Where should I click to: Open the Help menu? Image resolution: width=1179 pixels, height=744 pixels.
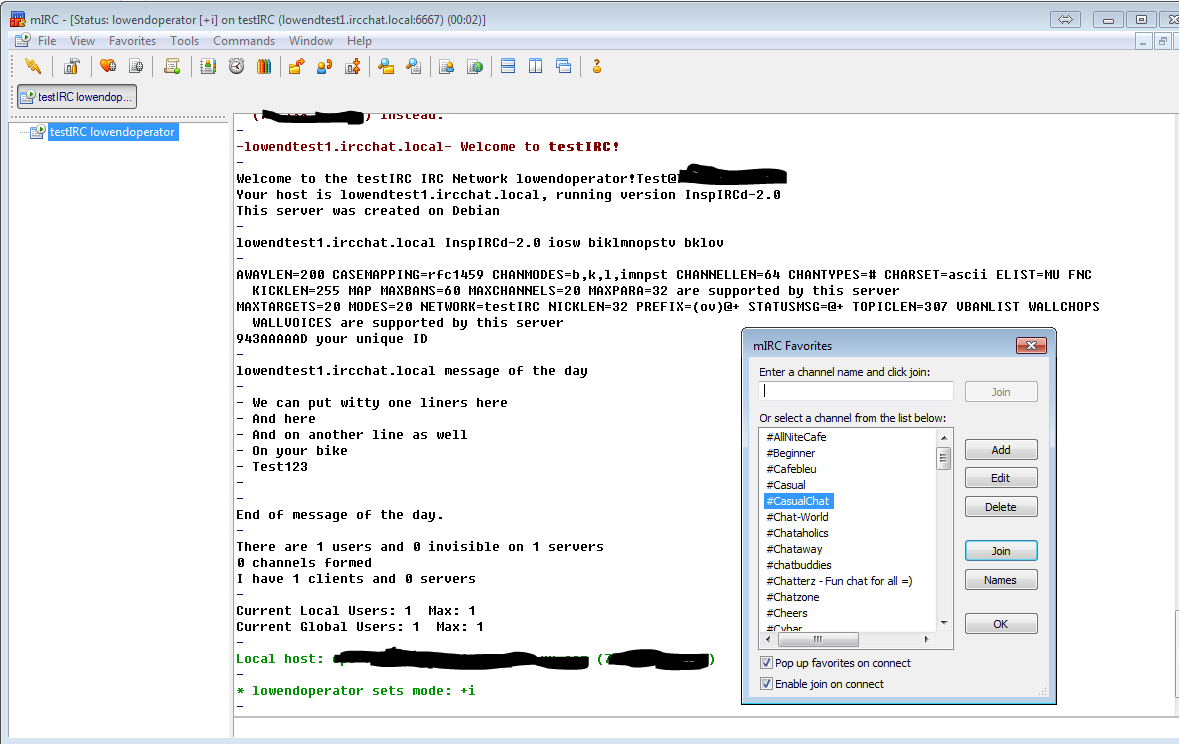pyautogui.click(x=359, y=41)
